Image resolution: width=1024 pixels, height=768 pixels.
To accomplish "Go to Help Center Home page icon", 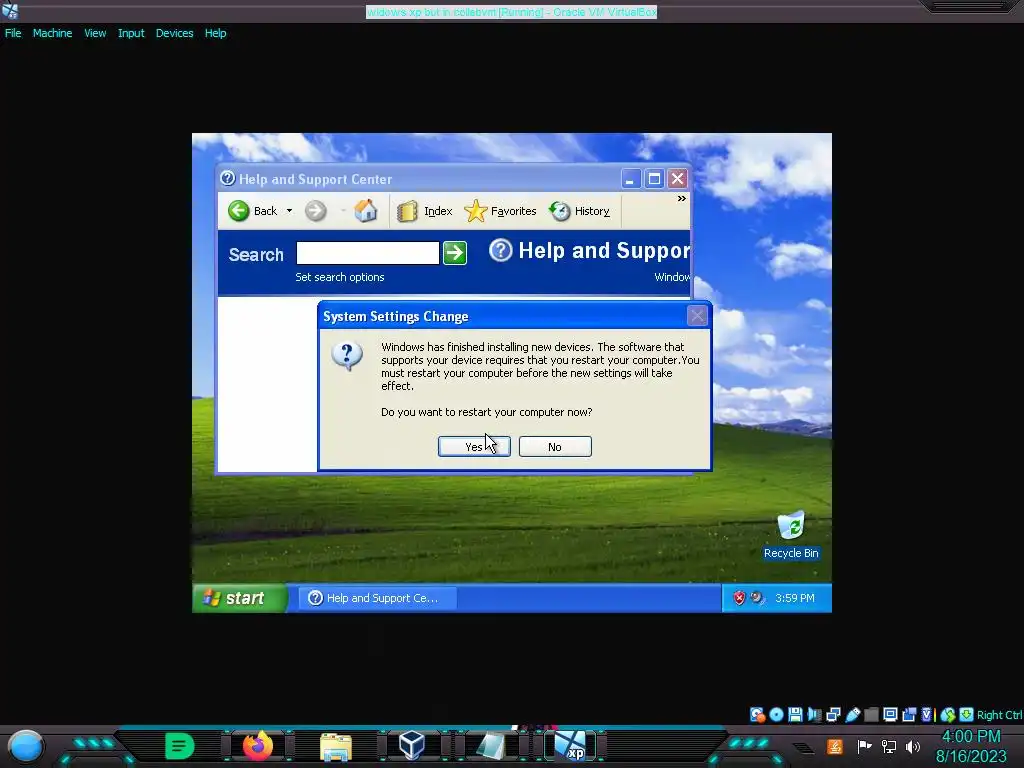I will 366,210.
